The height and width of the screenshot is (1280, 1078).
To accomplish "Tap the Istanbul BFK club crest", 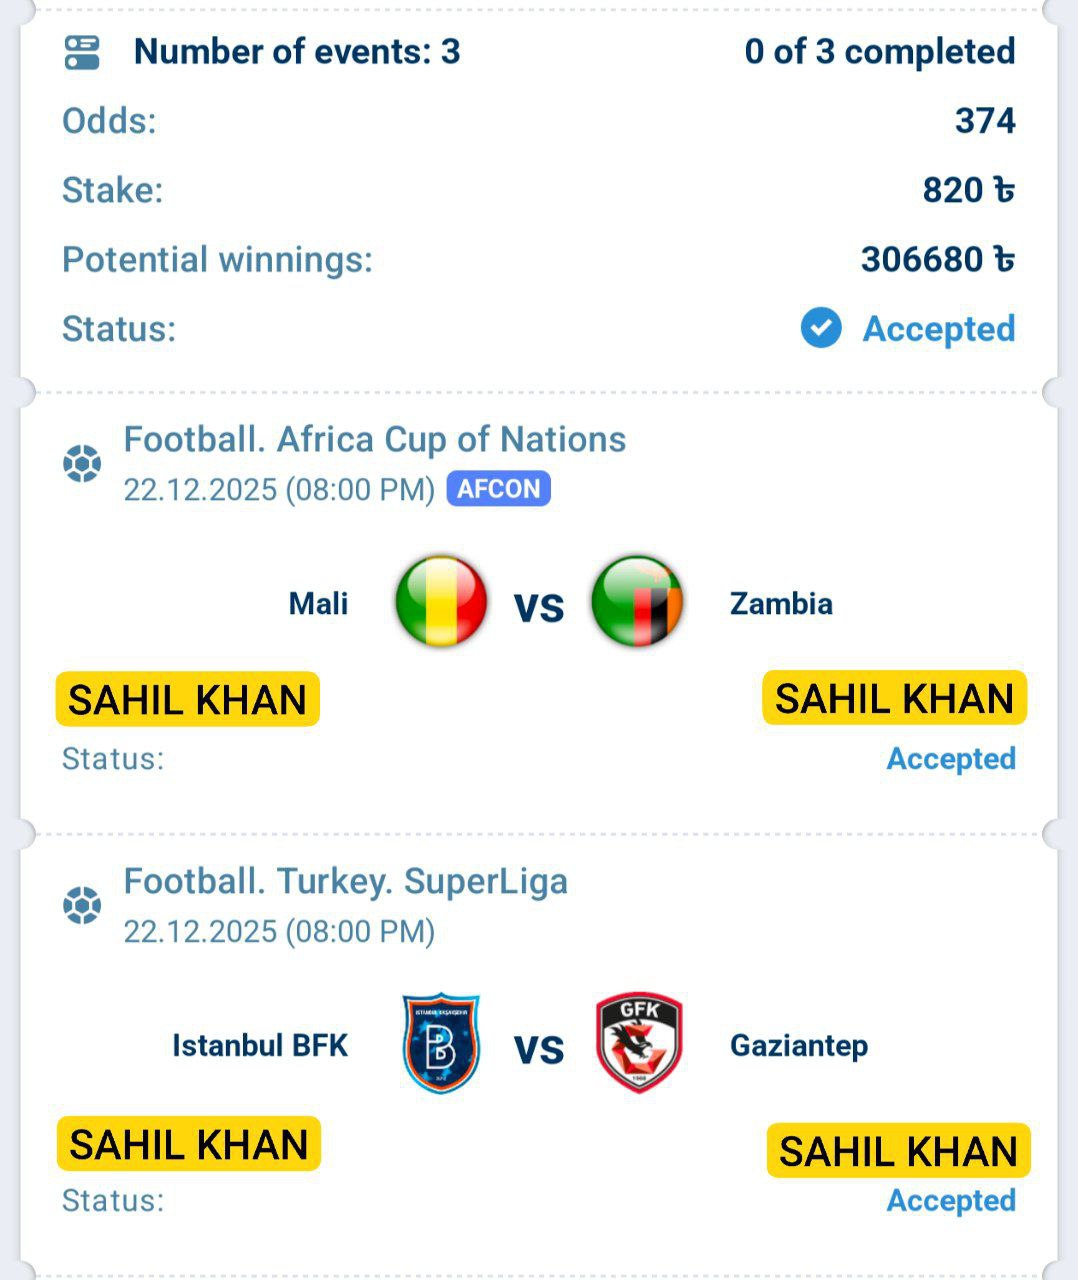I will [x=441, y=1043].
